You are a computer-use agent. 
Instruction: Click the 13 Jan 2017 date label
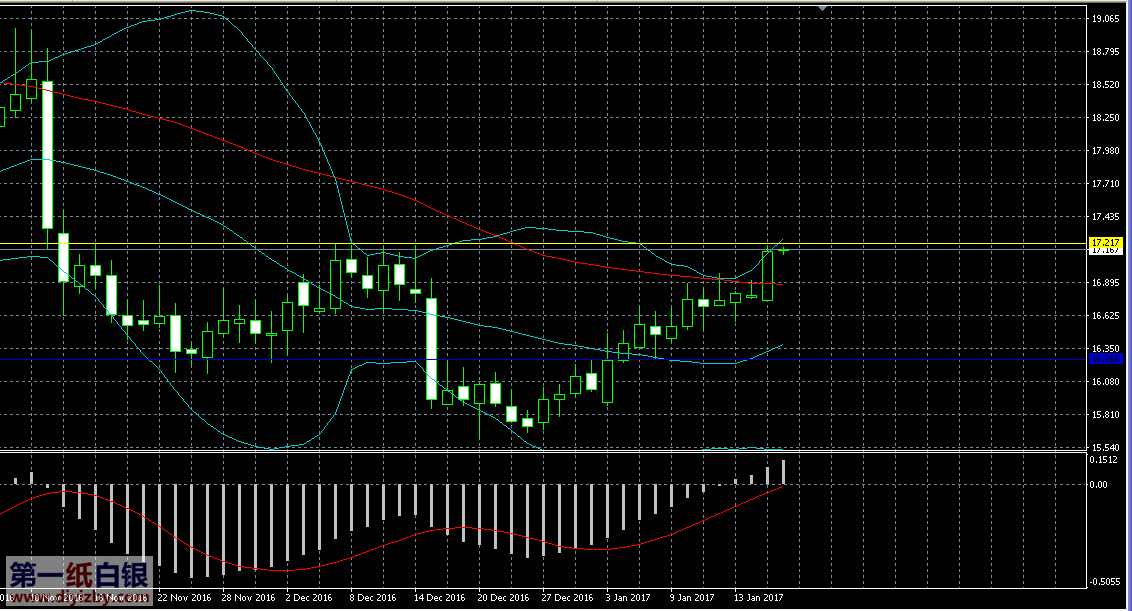[760, 598]
